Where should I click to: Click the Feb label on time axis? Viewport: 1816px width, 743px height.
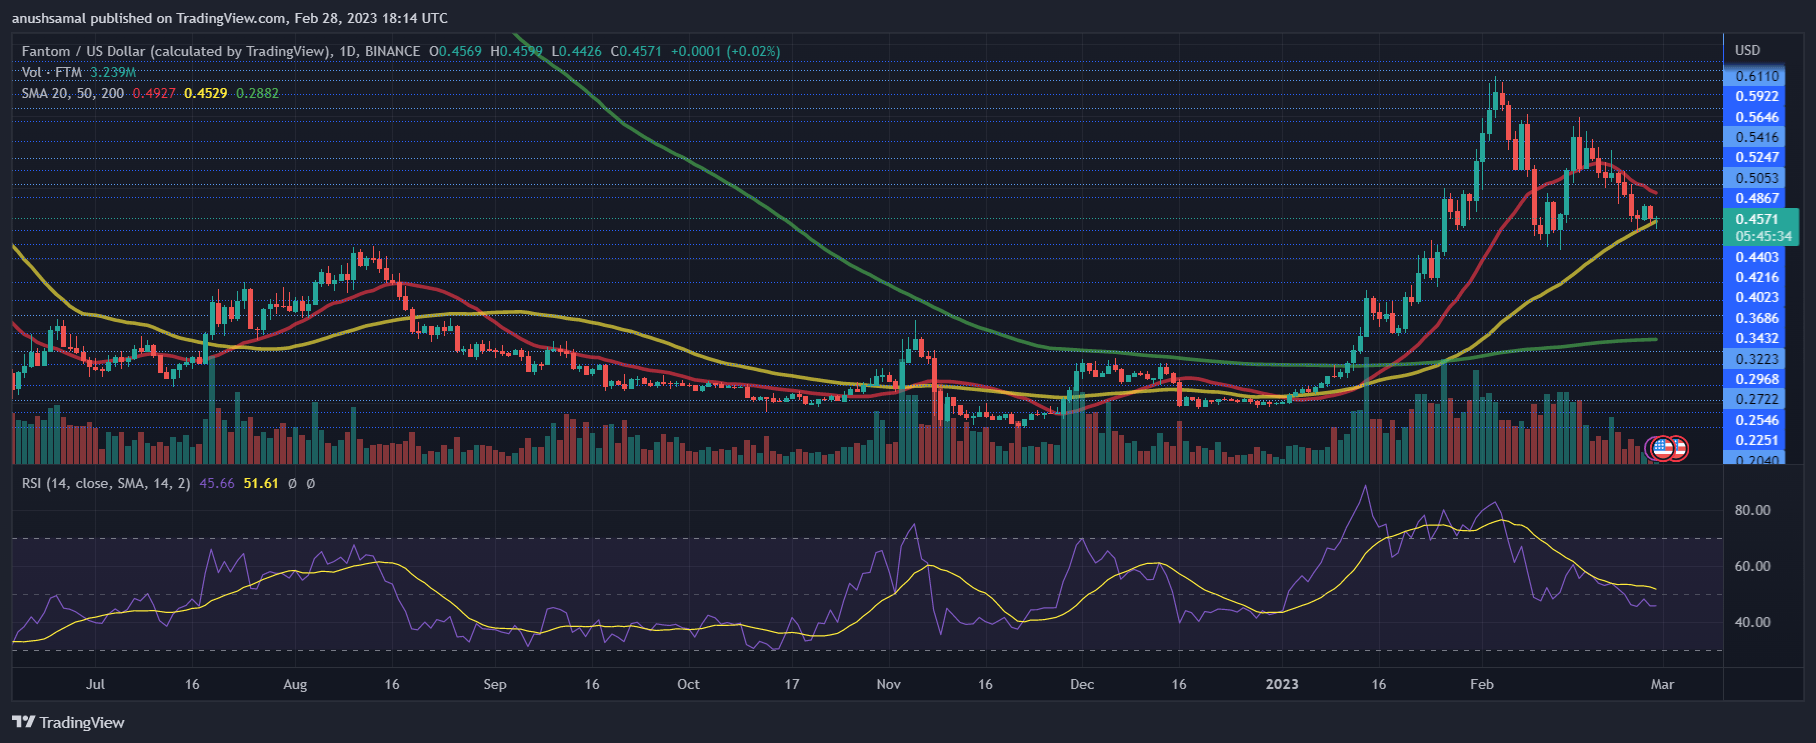click(1481, 684)
